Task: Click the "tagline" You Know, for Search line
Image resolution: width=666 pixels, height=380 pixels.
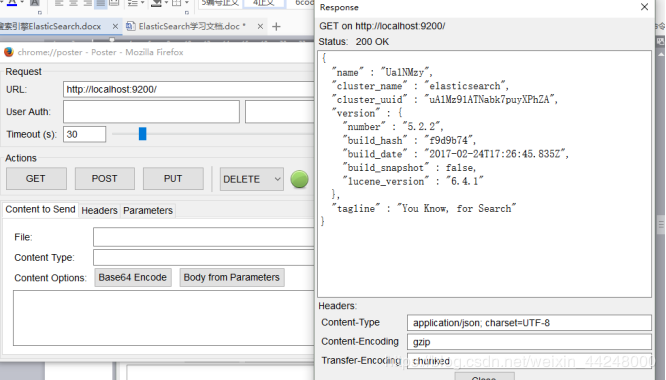Action: point(424,208)
